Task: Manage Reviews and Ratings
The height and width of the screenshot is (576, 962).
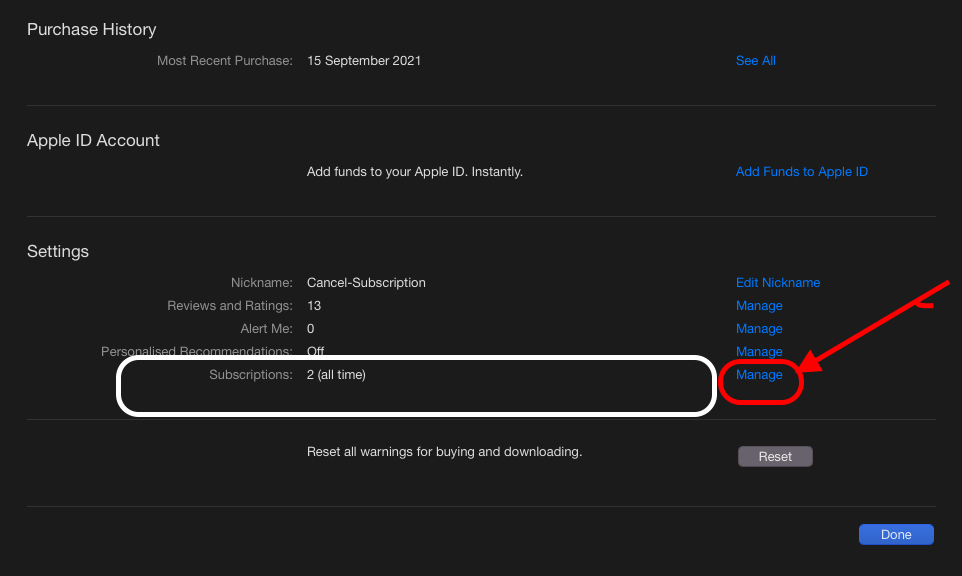Action: click(x=759, y=306)
